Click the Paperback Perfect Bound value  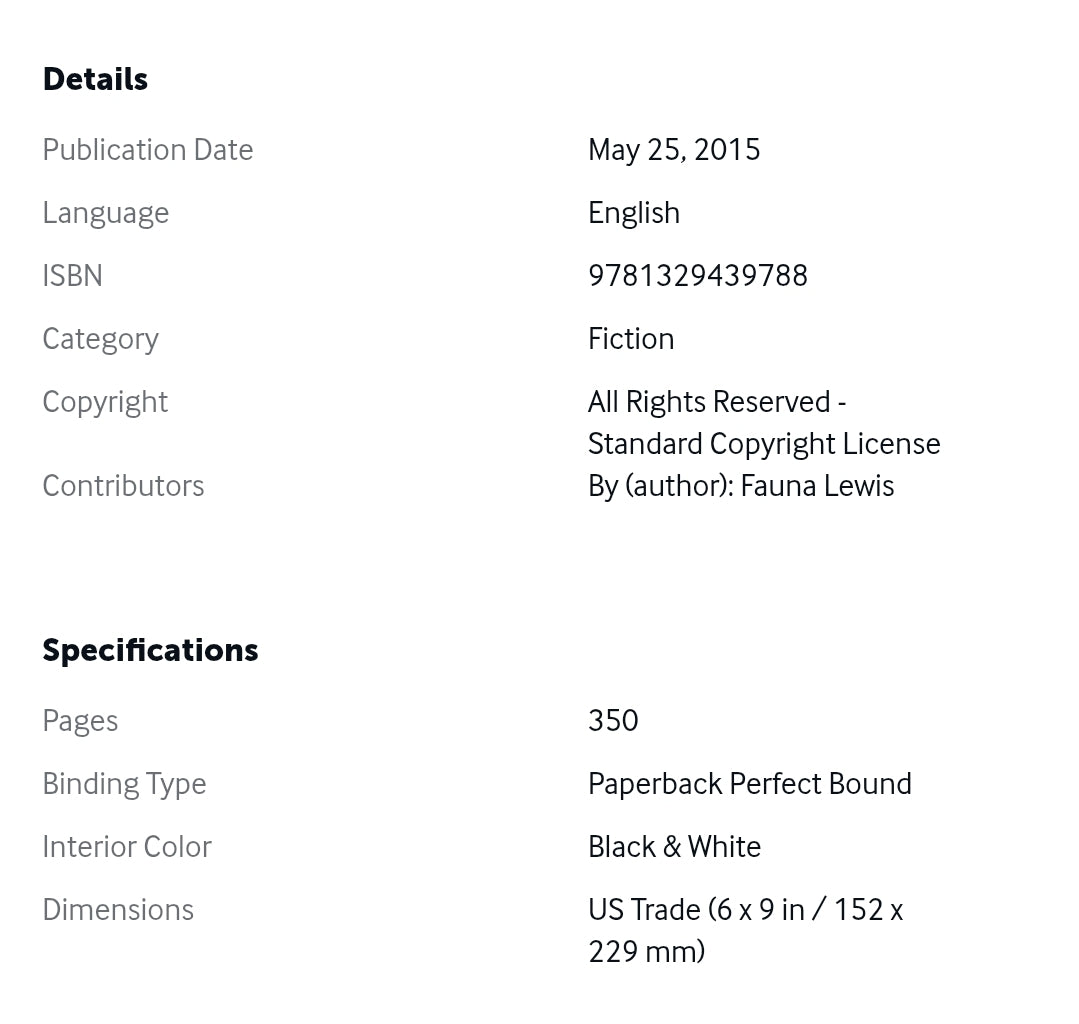[749, 784]
